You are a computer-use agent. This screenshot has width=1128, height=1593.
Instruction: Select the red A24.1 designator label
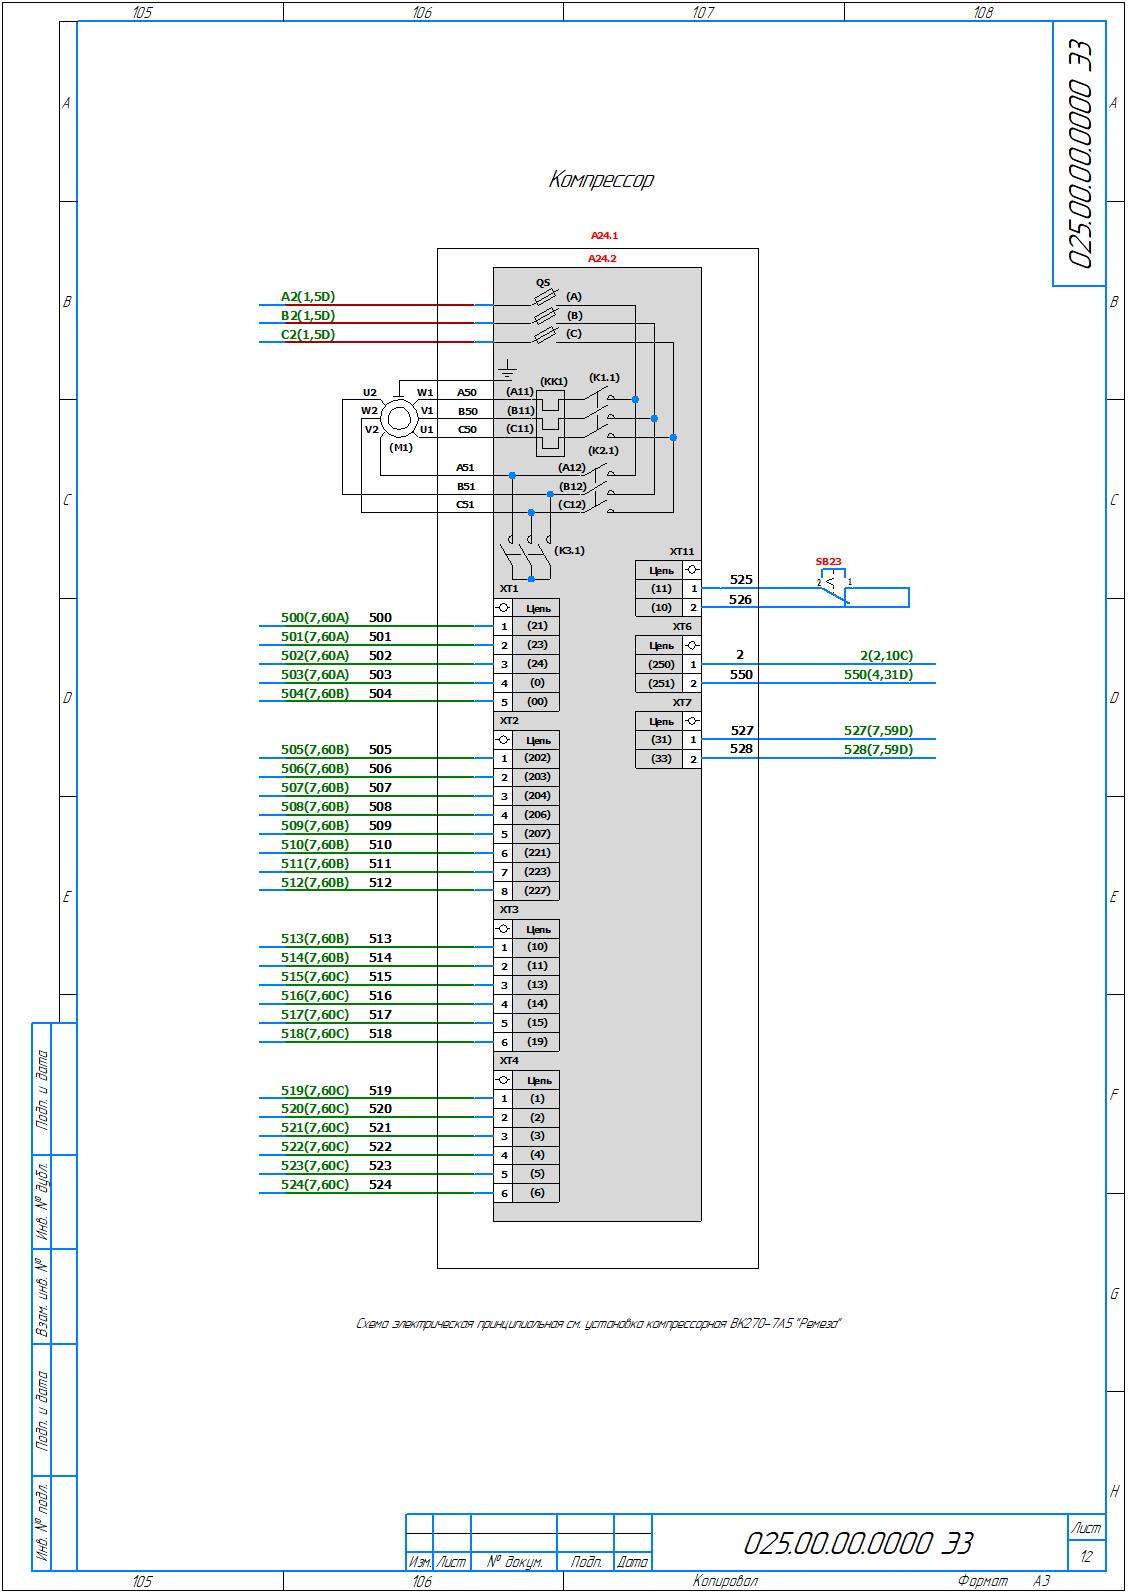pos(604,236)
